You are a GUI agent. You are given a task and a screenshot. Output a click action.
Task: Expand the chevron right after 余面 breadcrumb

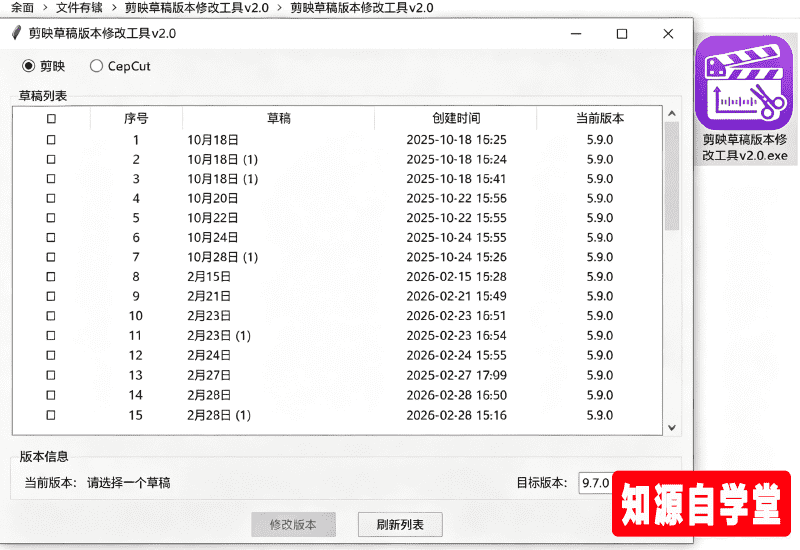[x=45, y=8]
